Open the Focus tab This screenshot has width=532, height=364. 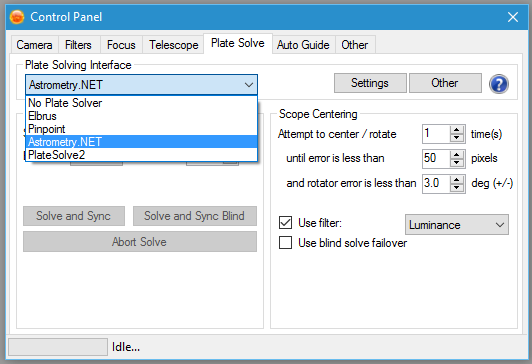(x=121, y=45)
